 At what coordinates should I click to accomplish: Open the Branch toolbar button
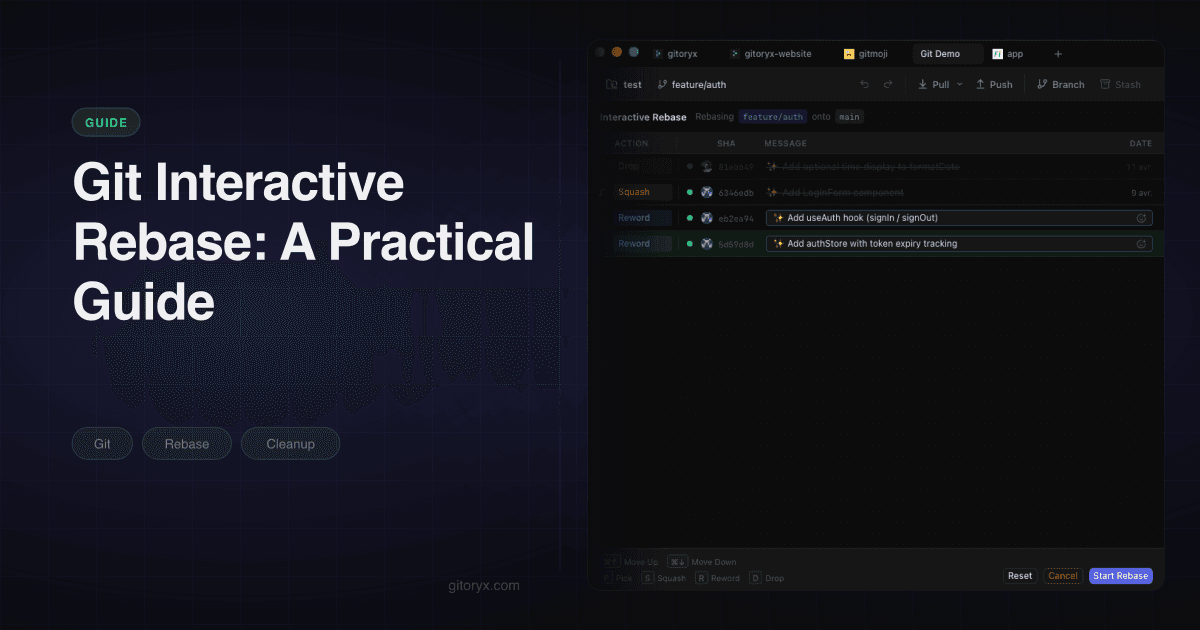1061,85
